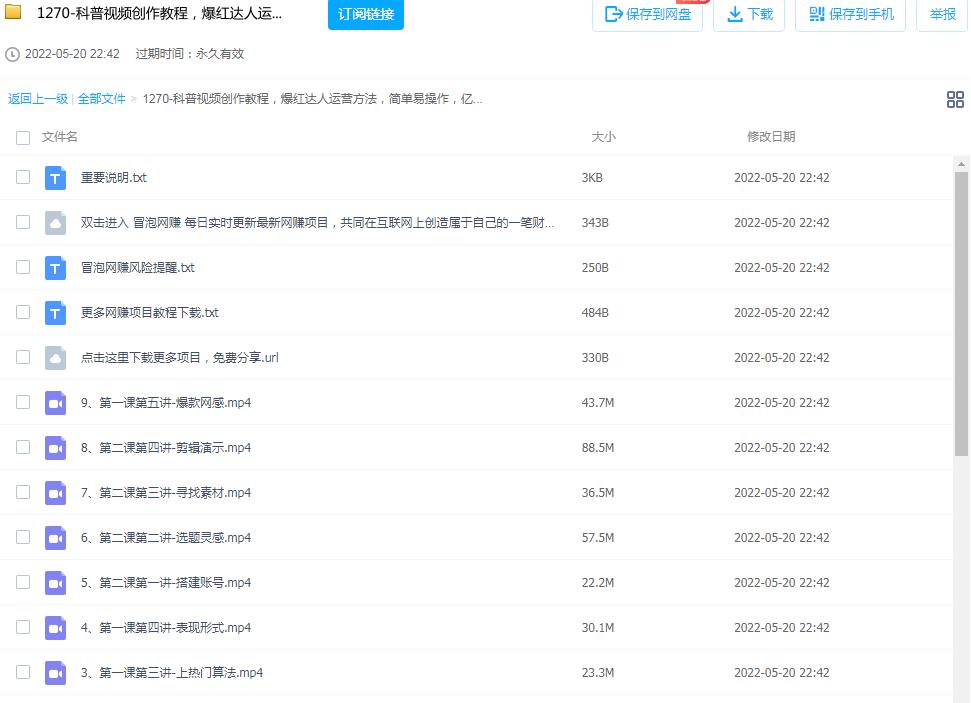
Task: Open video 6、第二课第二讲-选题灵感.mp4
Action: pos(166,538)
